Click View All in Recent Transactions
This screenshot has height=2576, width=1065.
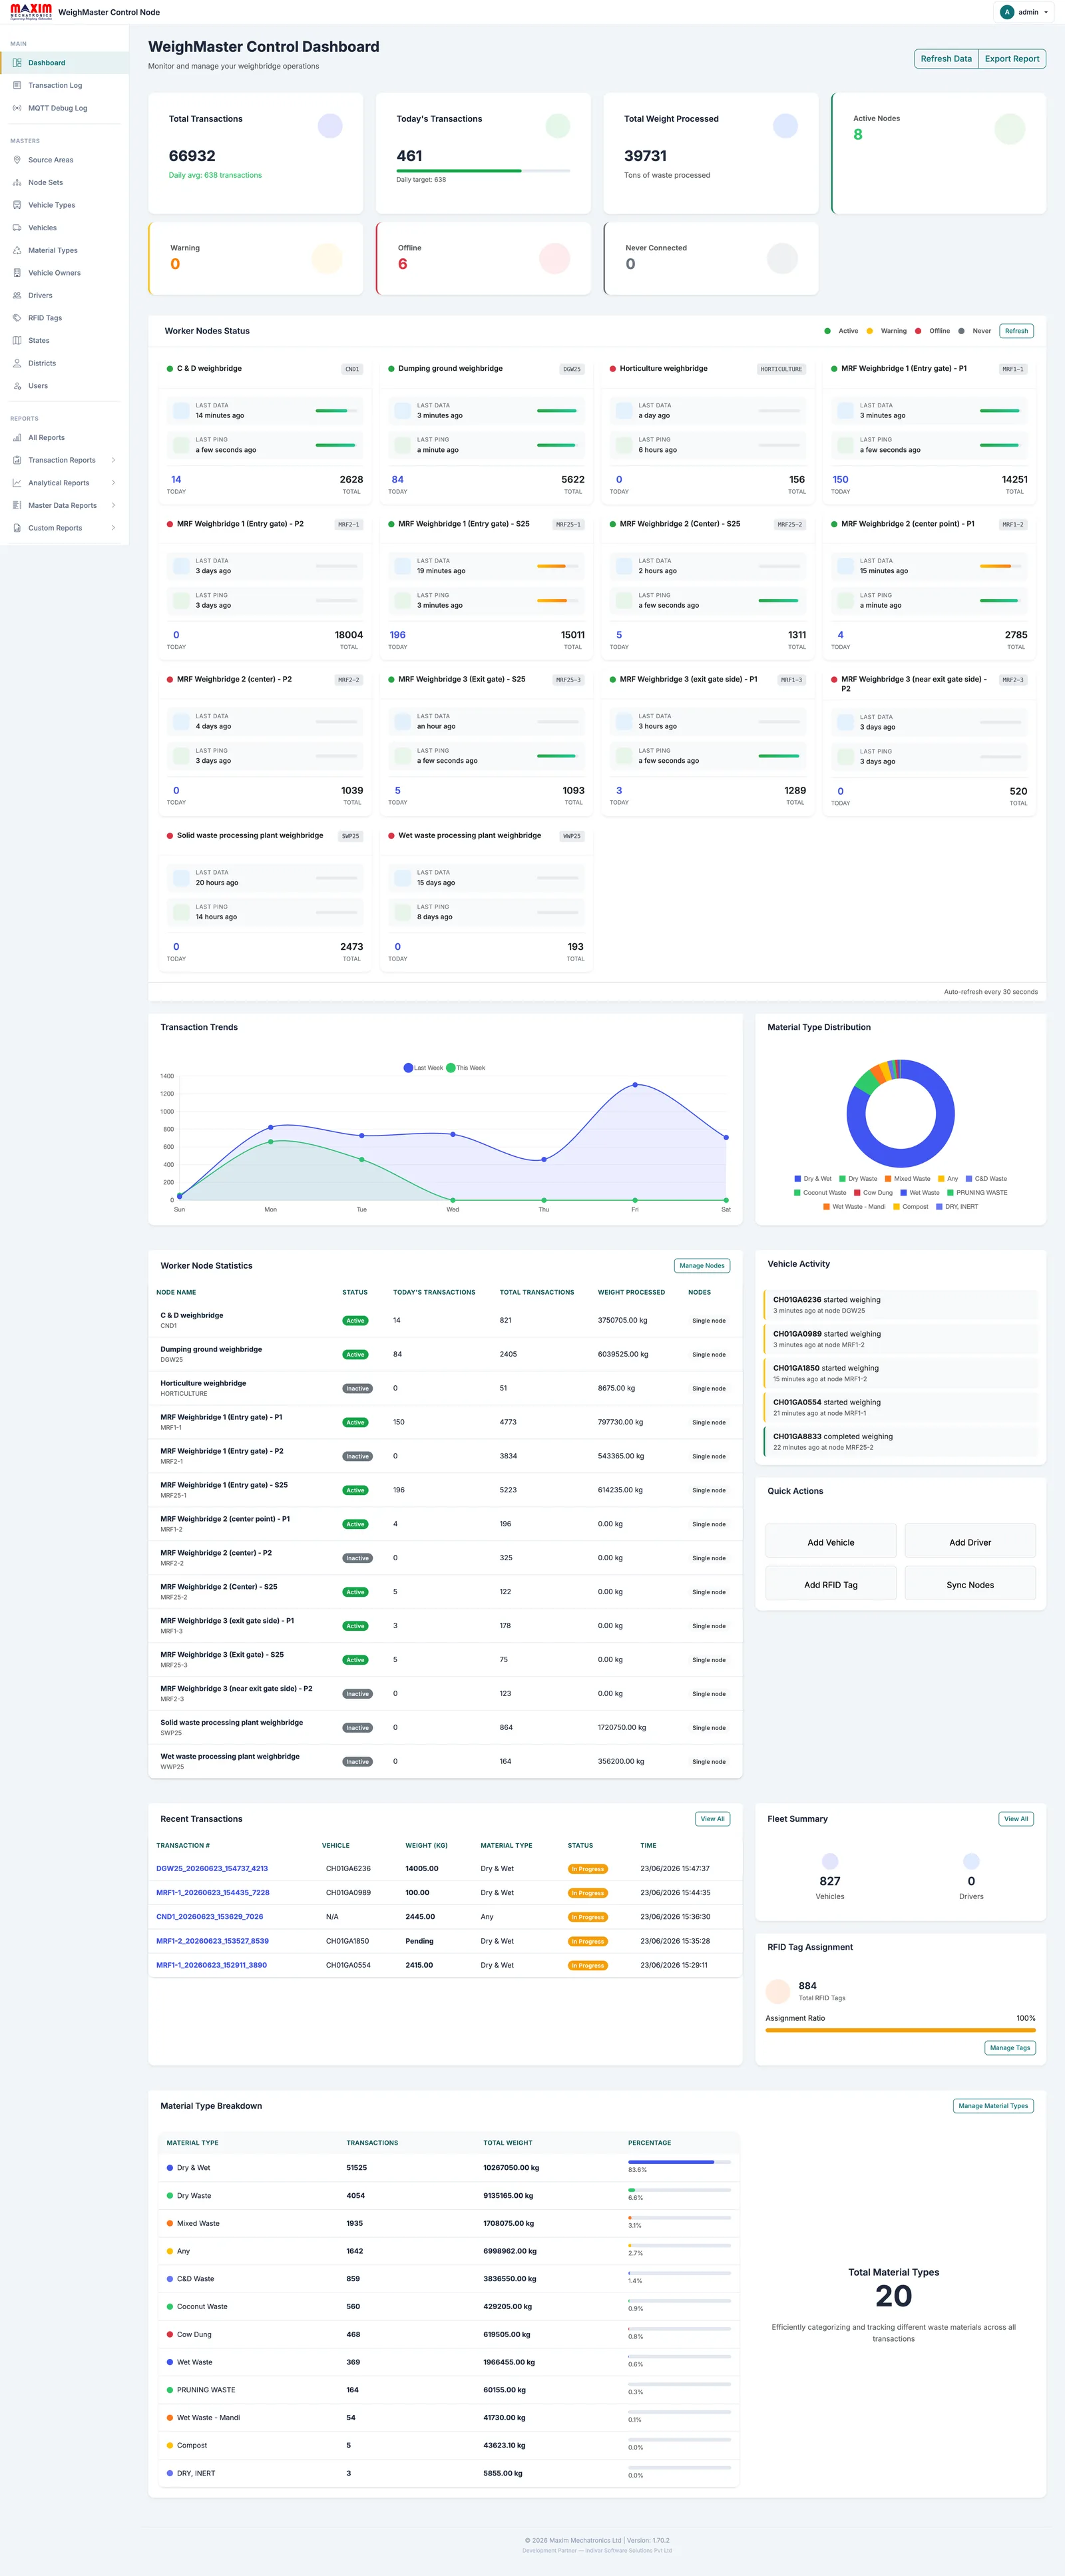712,1819
